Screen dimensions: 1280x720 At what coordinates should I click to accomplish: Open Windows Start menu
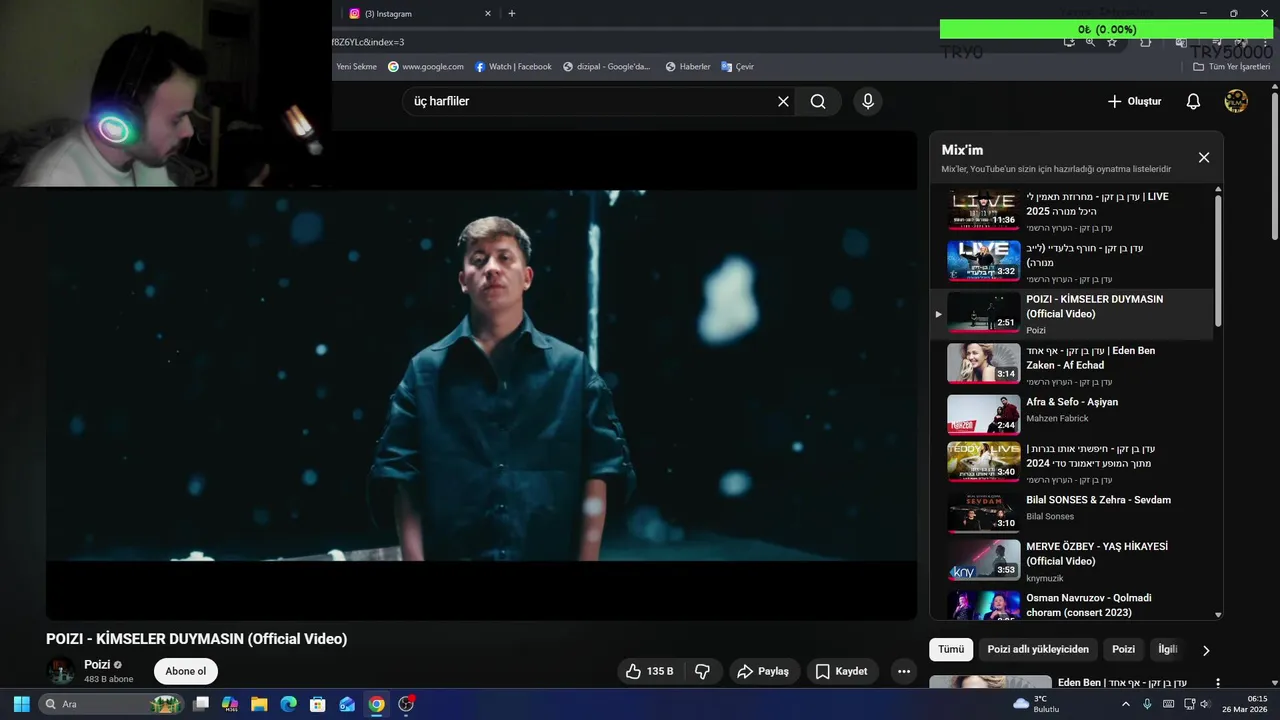(21, 704)
